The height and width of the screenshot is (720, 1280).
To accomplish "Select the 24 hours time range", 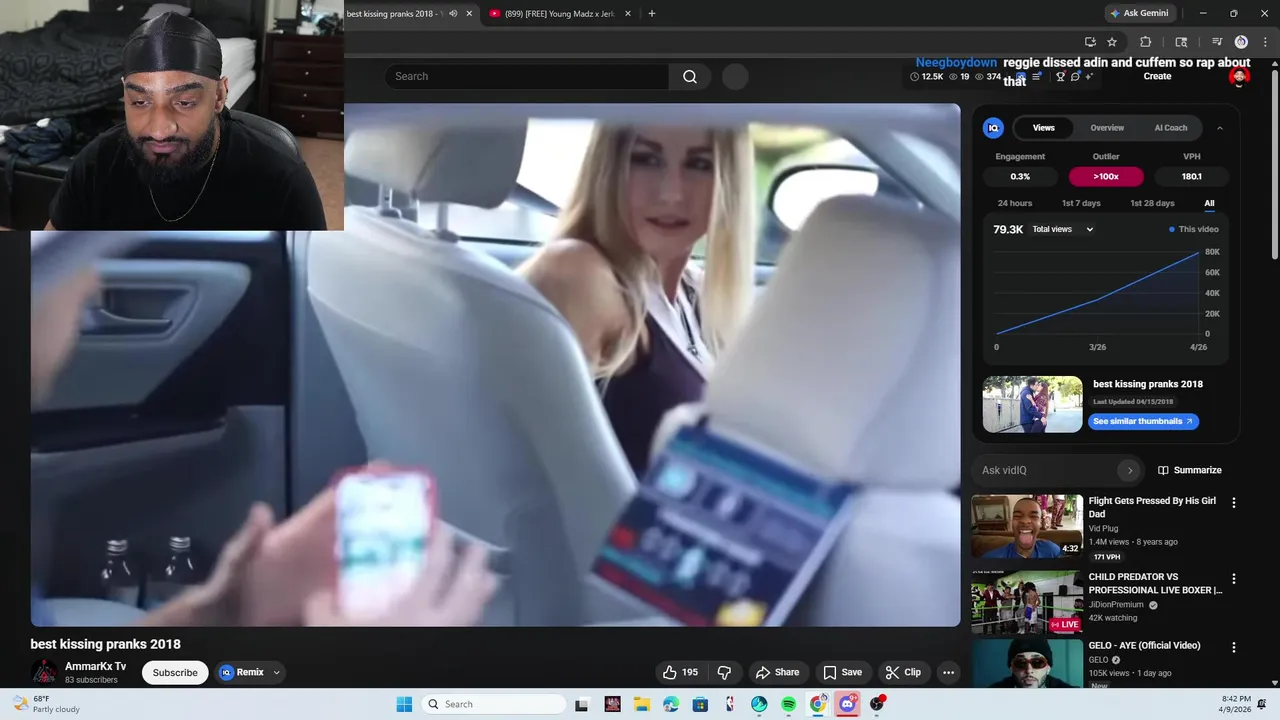I will click(x=1014, y=203).
